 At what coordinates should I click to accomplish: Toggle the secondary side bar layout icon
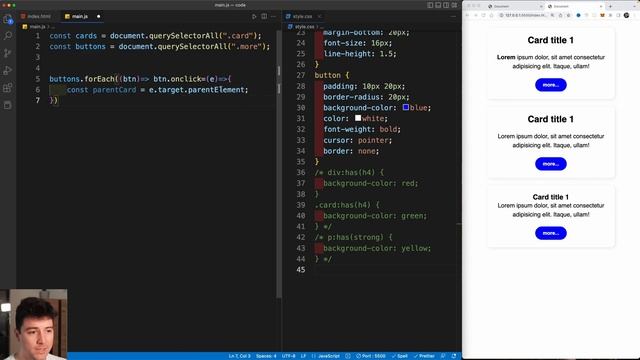pyautogui.click(x=446, y=5)
